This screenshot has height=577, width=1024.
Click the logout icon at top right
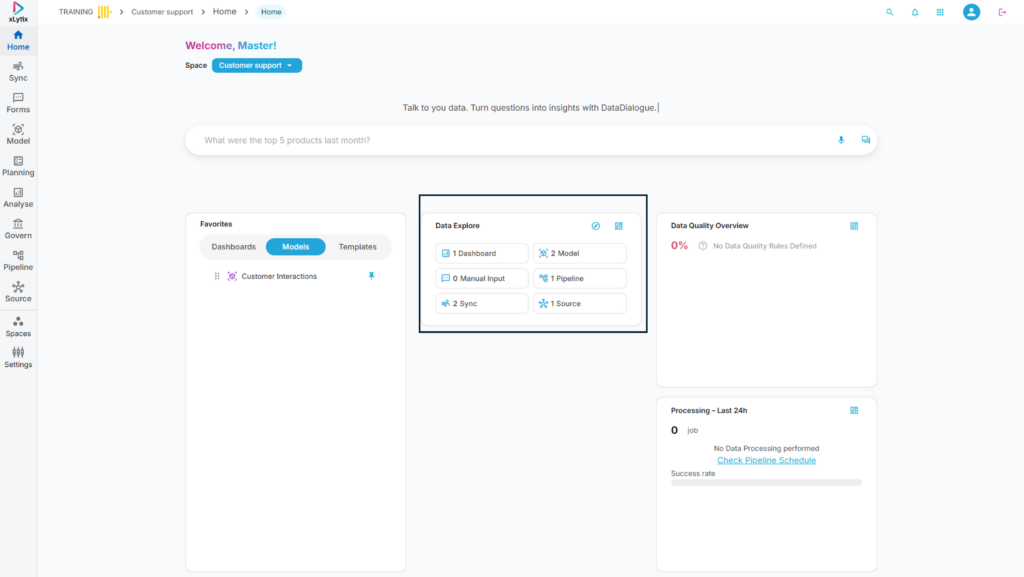(x=1002, y=12)
